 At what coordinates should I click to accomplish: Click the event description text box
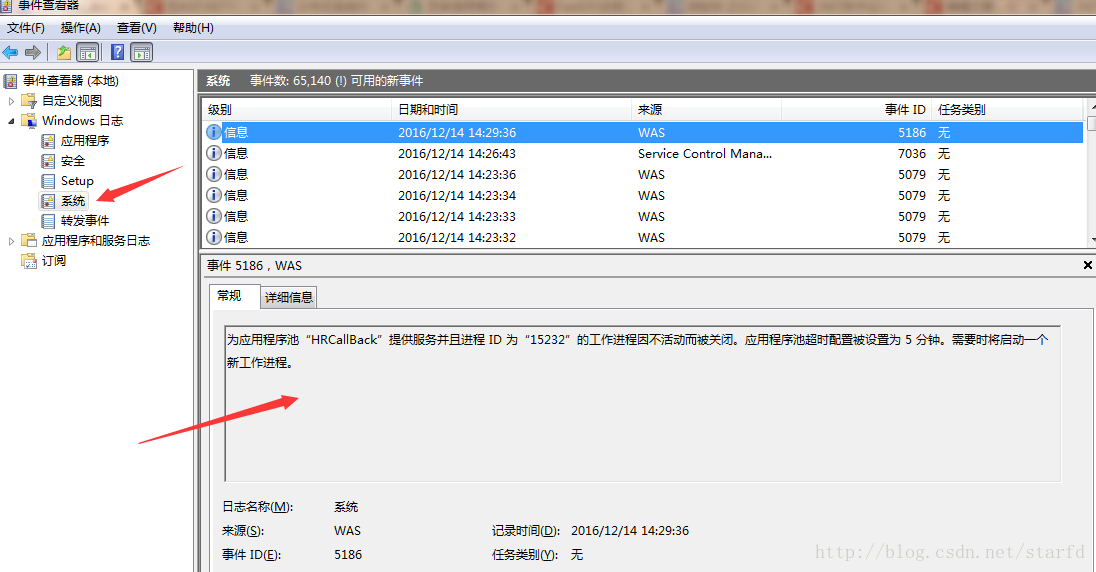tap(642, 403)
